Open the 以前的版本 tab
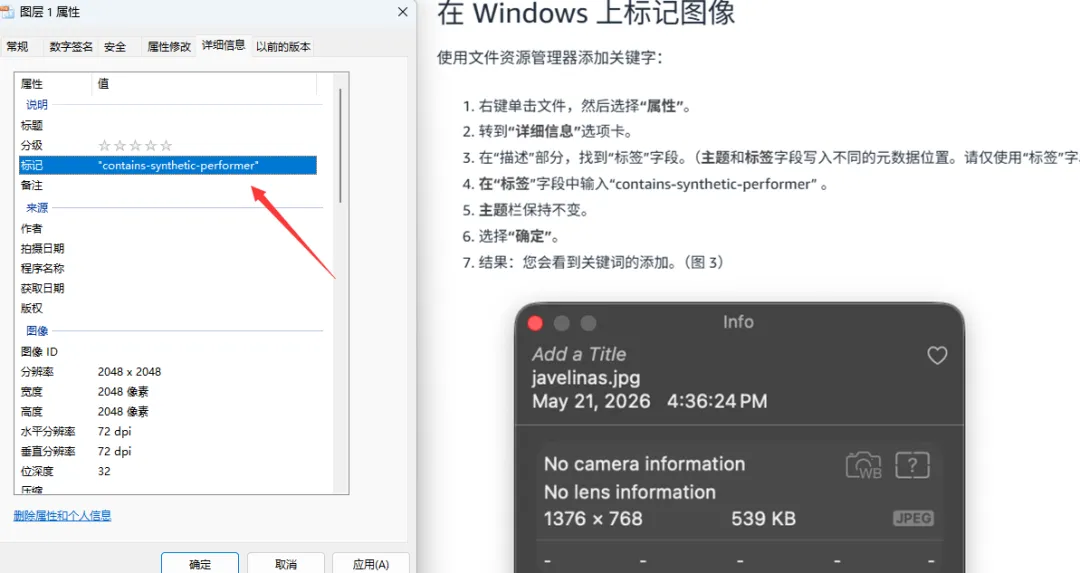The image size is (1080, 573). coord(283,47)
